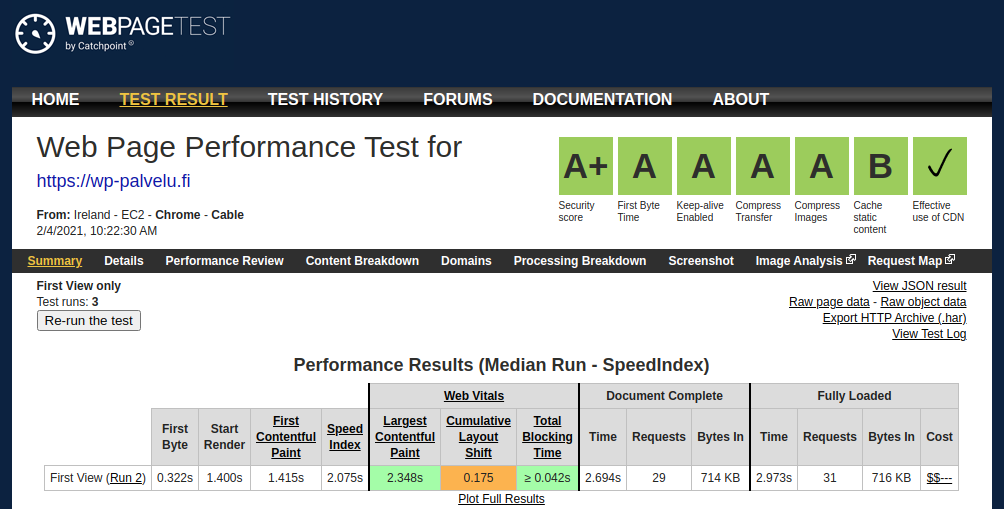The width and height of the screenshot is (1004, 509).
Task: Click the 2.694s Document Complete time
Action: click(x=603, y=478)
